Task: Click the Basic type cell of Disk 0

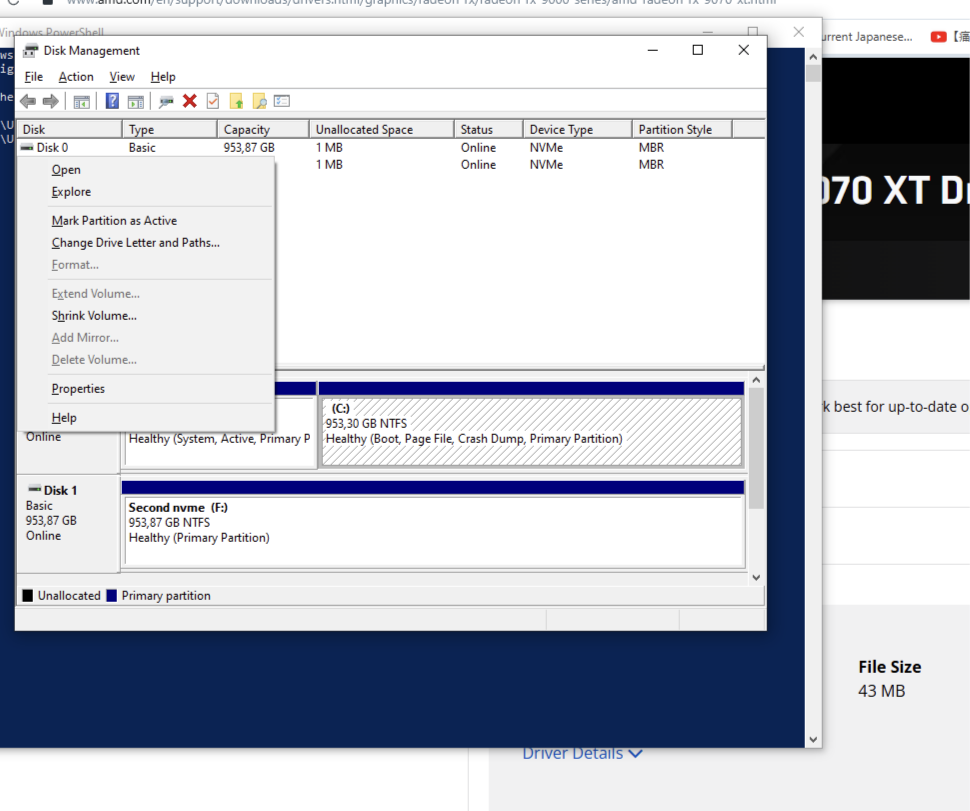Action: pyautogui.click(x=142, y=147)
